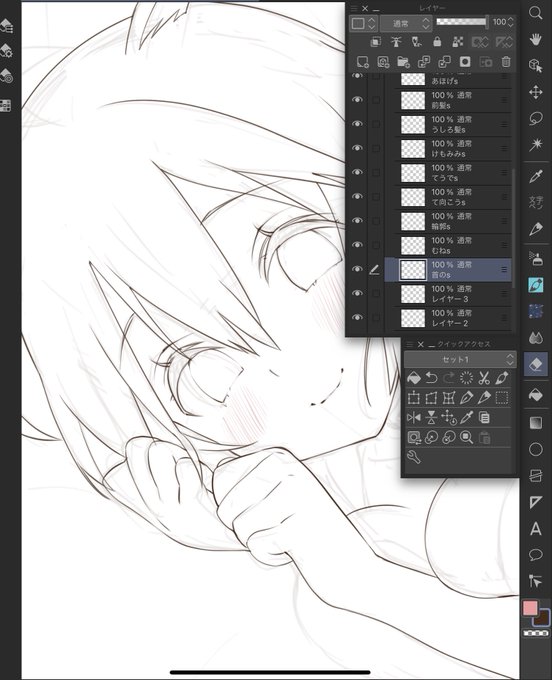
Task: Select the Gradient tool
Action: tap(536, 422)
